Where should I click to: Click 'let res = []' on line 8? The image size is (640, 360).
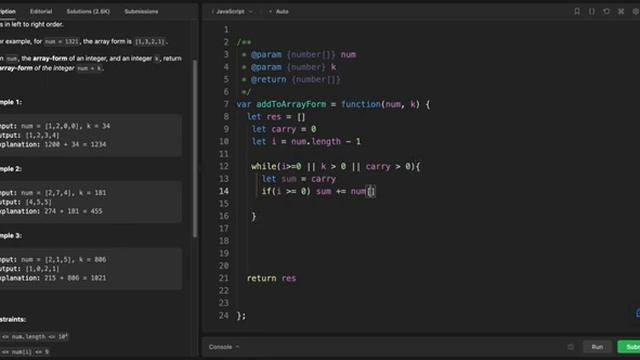[x=276, y=117]
